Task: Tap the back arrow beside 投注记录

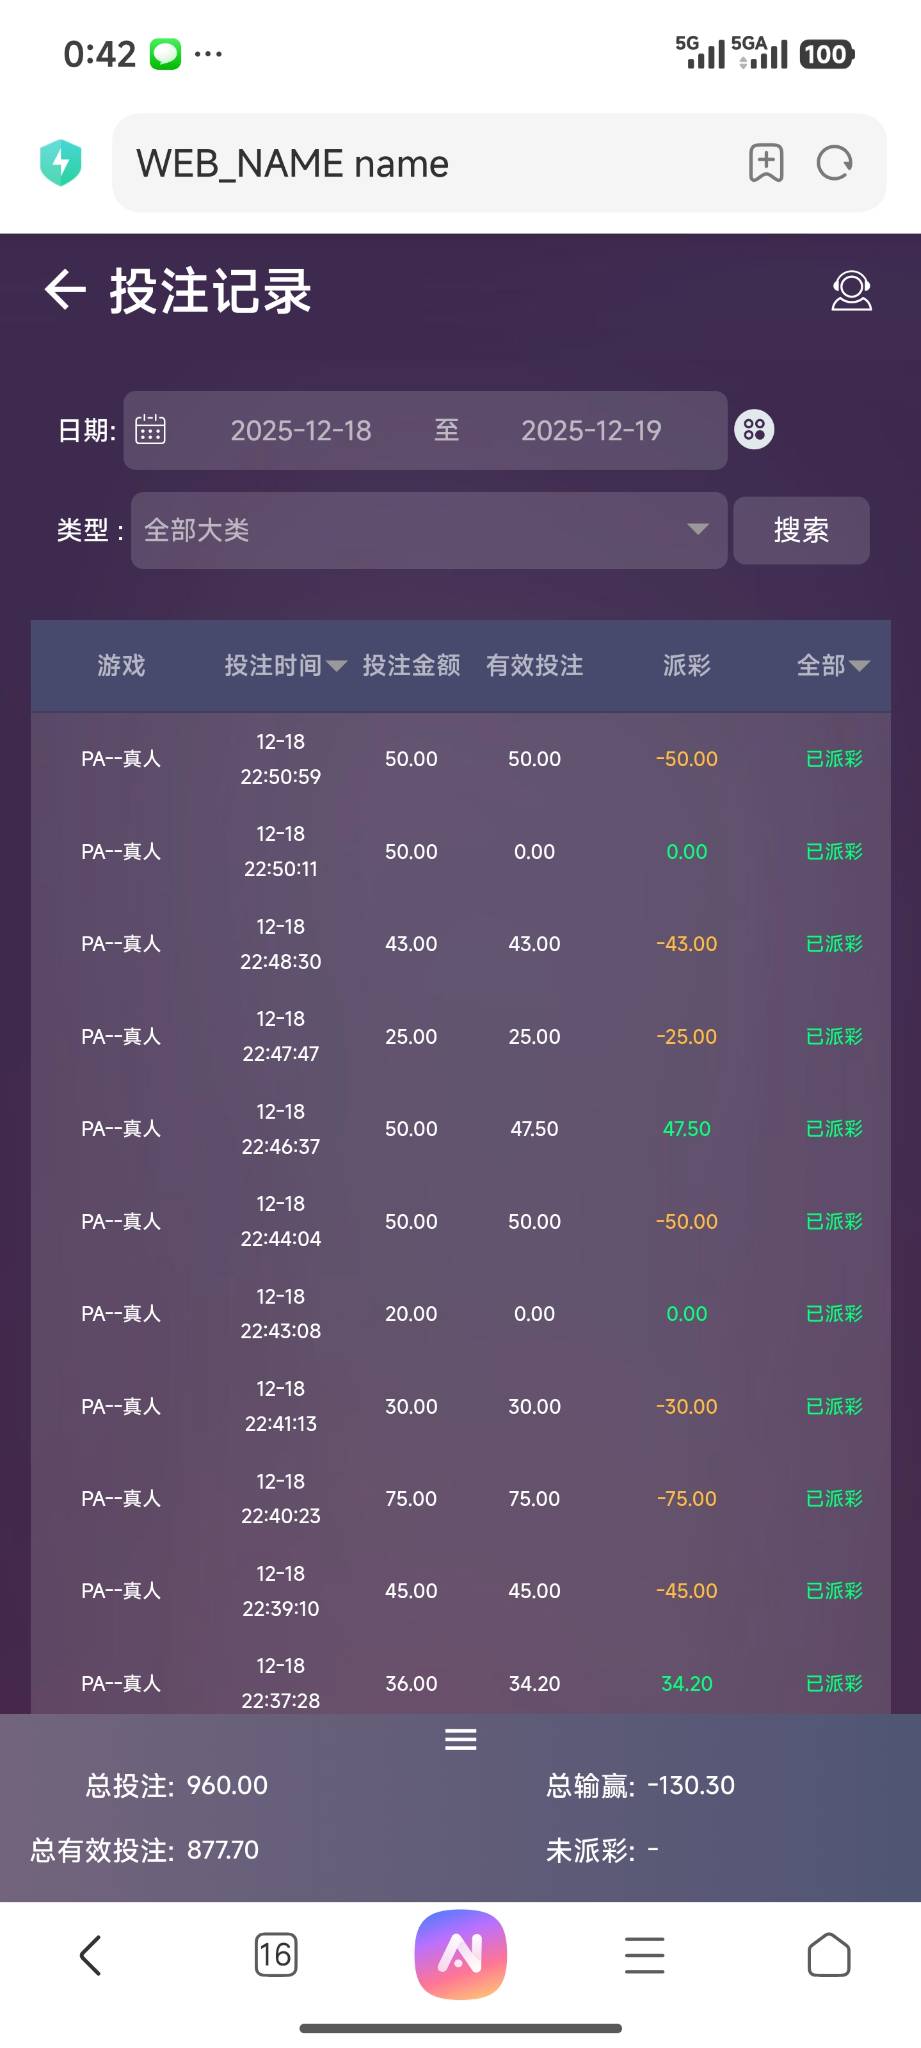Action: click(x=66, y=291)
